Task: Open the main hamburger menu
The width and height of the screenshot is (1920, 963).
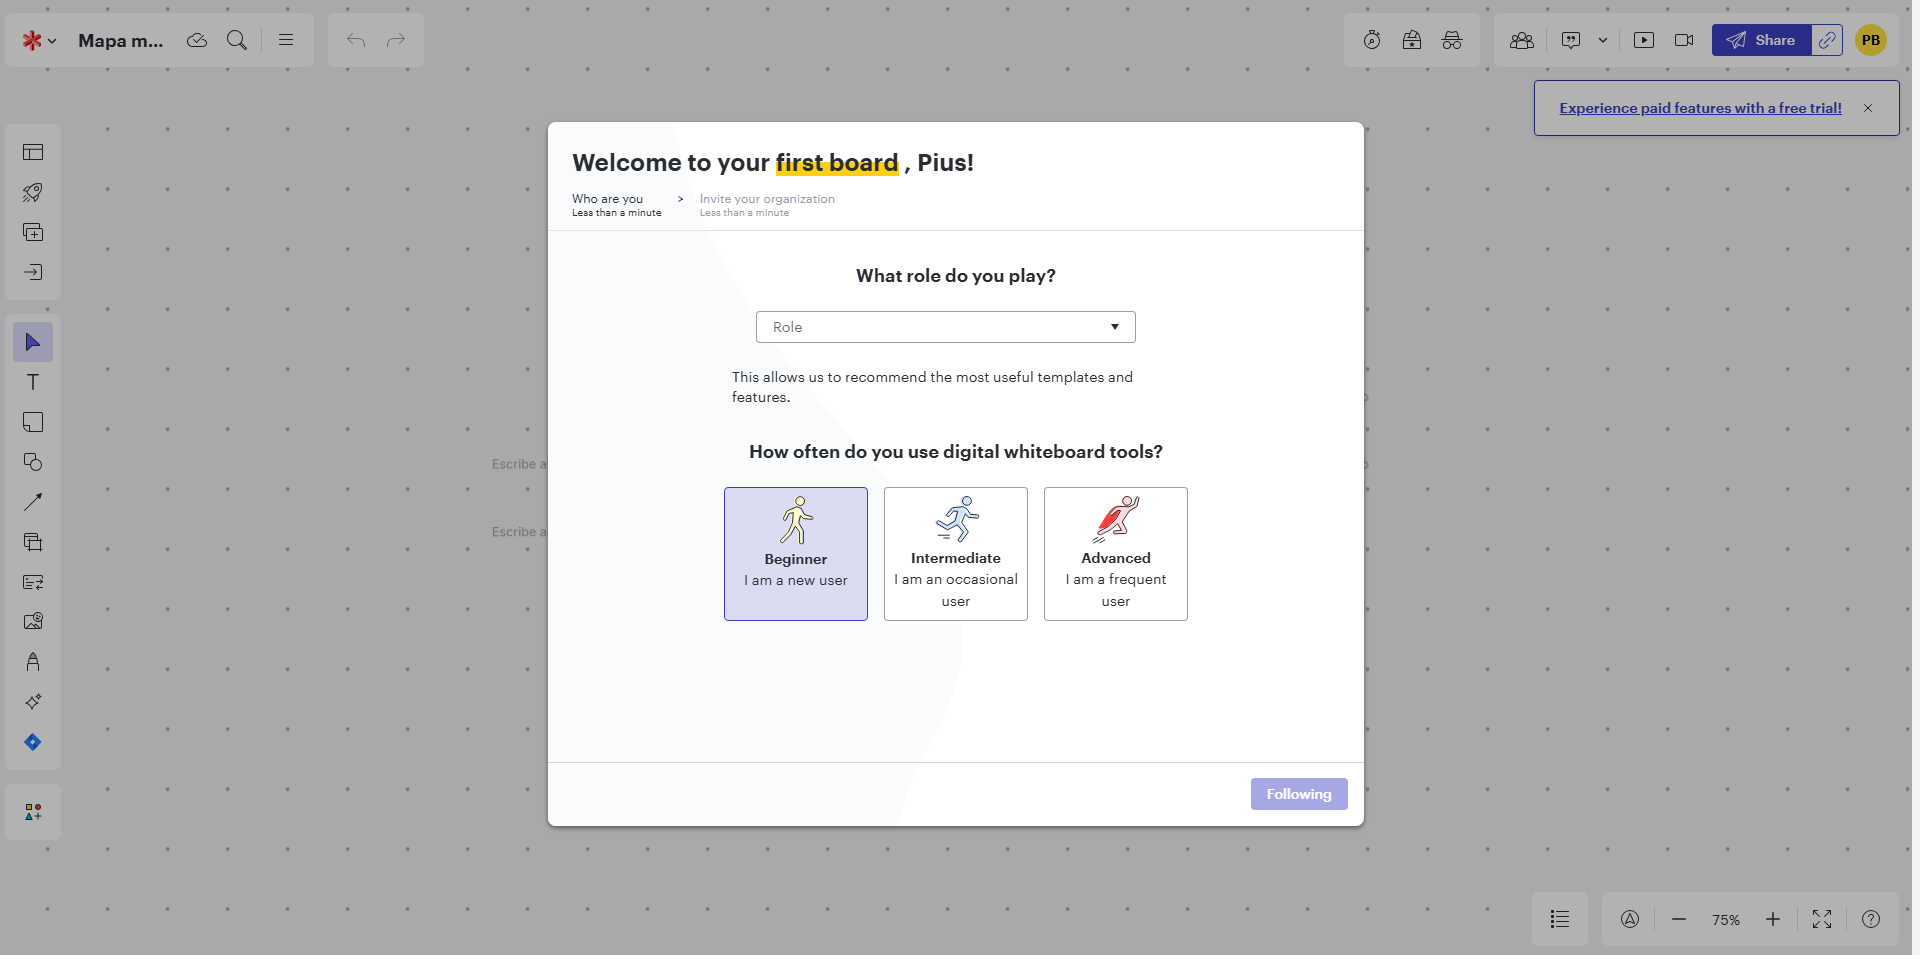Action: pyautogui.click(x=286, y=40)
